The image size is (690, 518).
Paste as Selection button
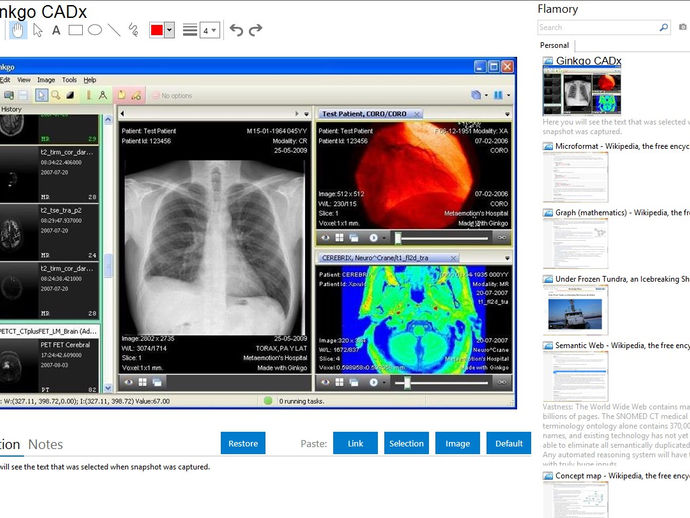click(x=406, y=443)
